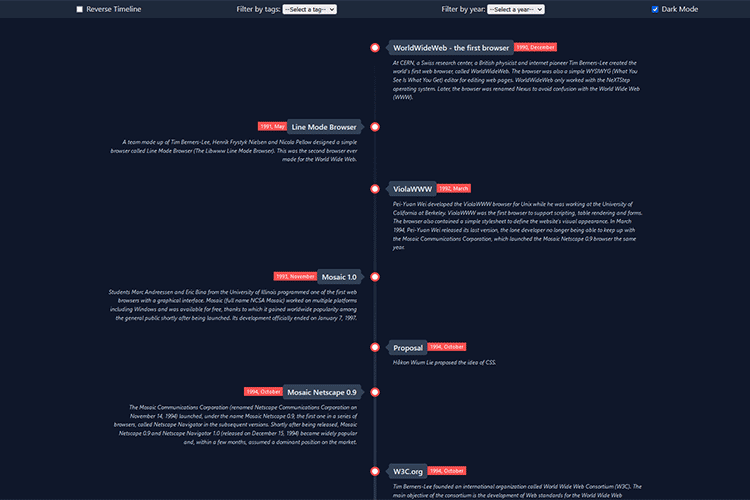Open the Filter by tags dropdown
Screen dimensions: 750x500
tap(309, 9)
